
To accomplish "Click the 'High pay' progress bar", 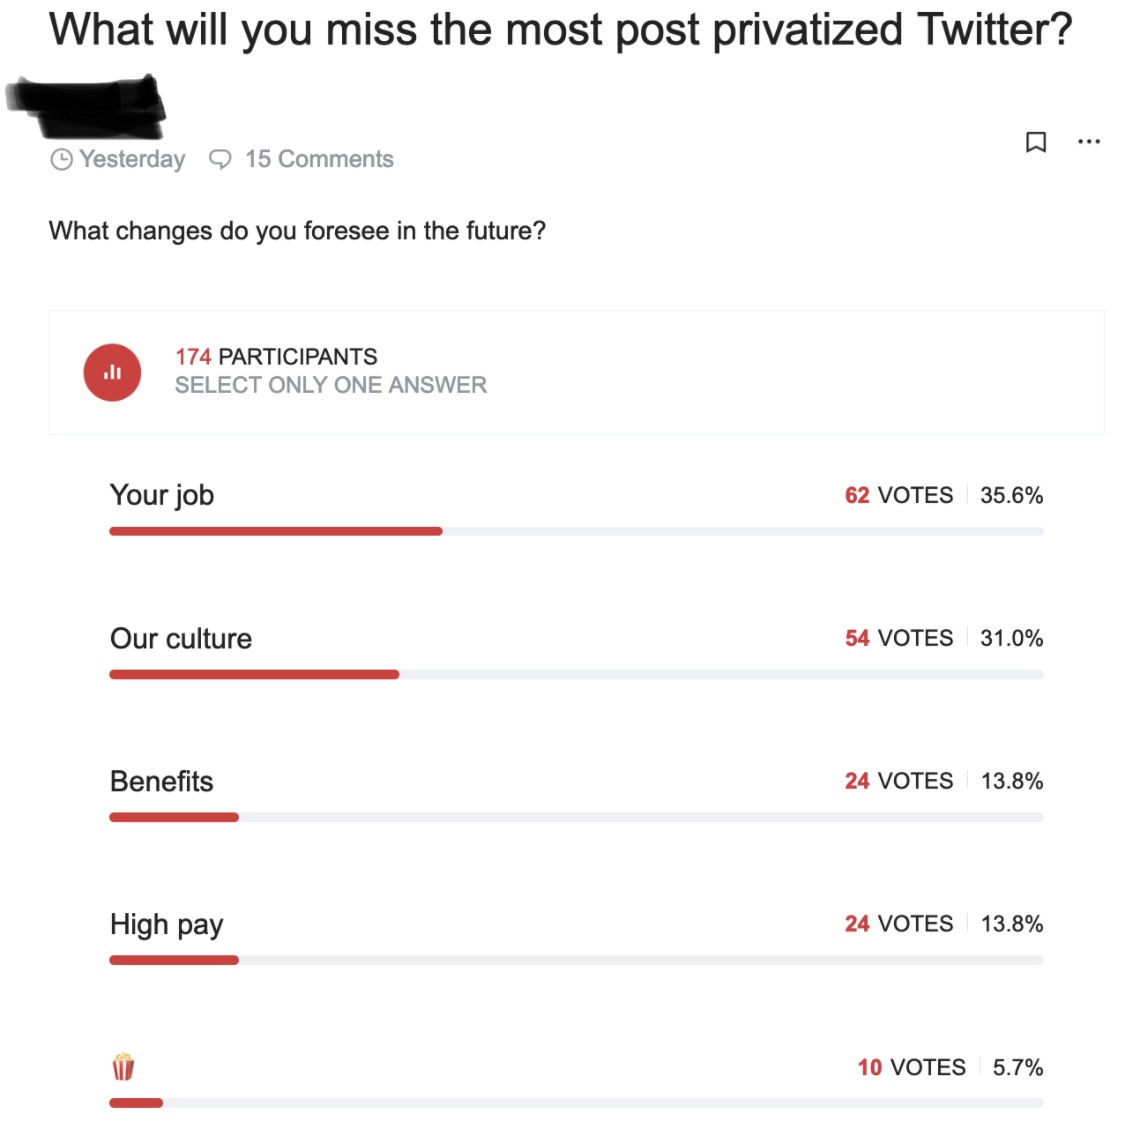I will [576, 960].
